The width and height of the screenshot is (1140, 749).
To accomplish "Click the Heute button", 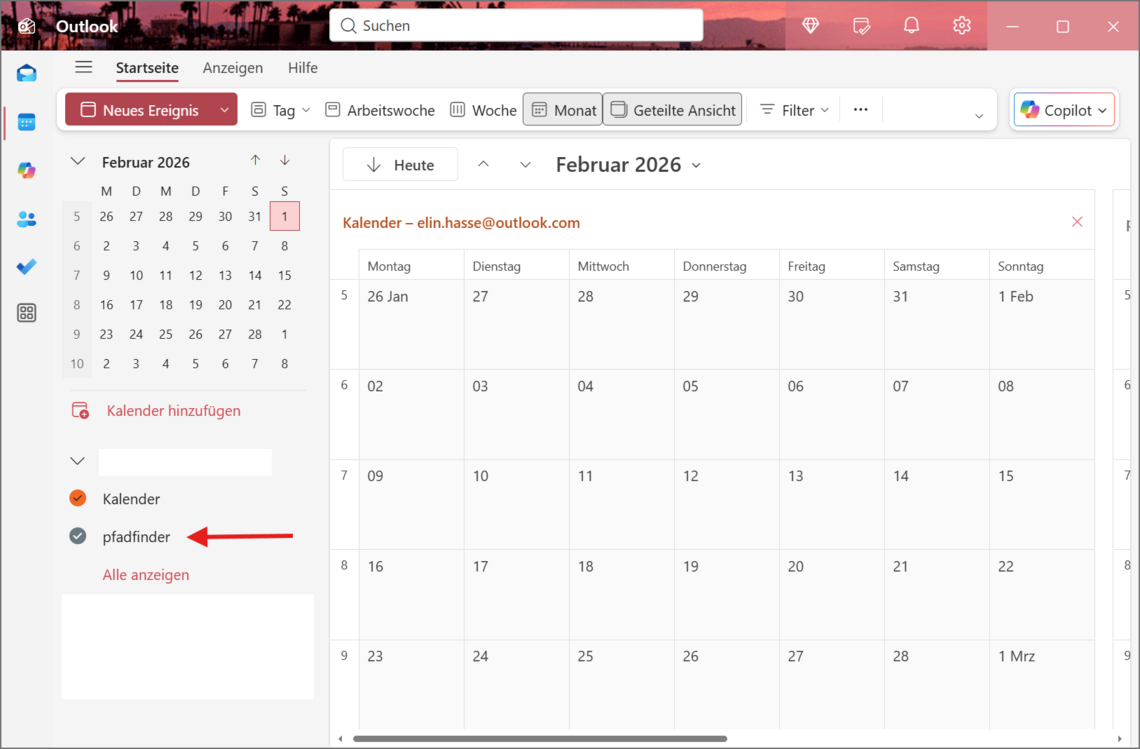I will (400, 165).
